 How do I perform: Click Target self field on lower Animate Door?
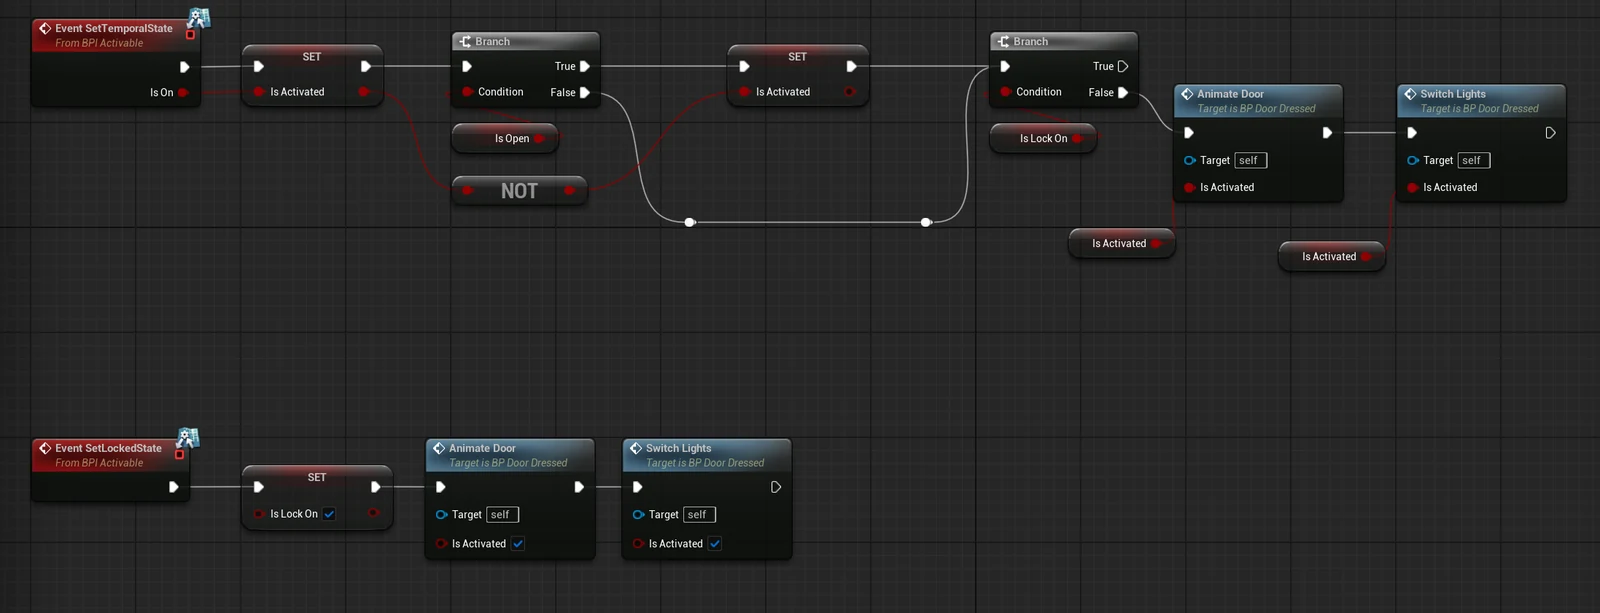point(502,515)
